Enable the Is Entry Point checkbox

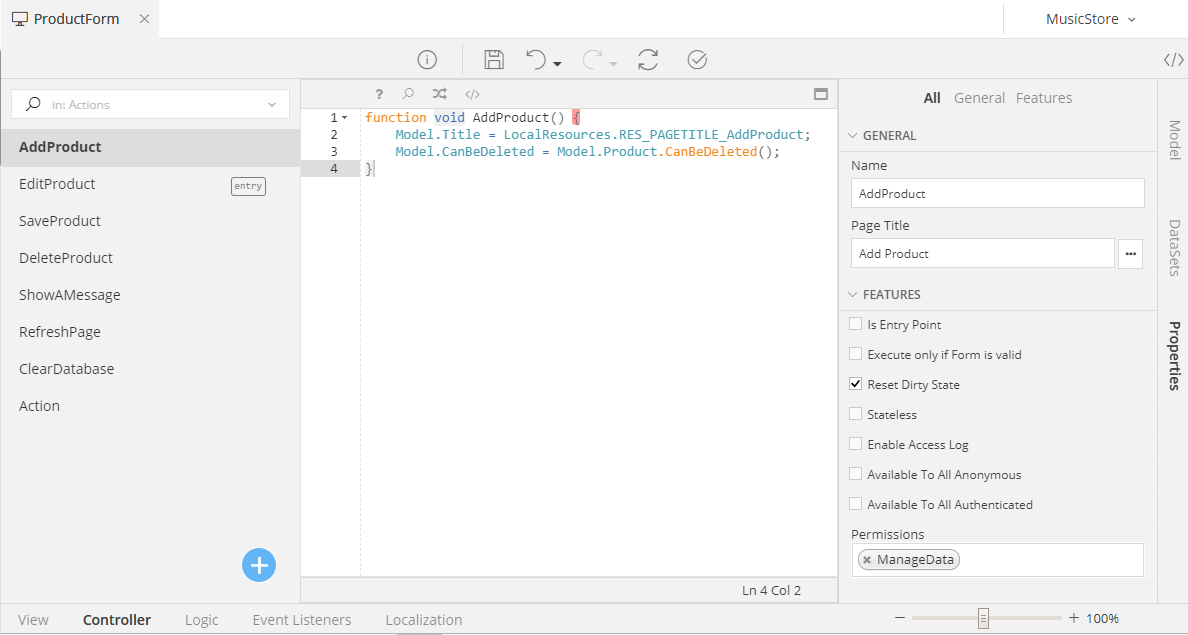(x=855, y=324)
